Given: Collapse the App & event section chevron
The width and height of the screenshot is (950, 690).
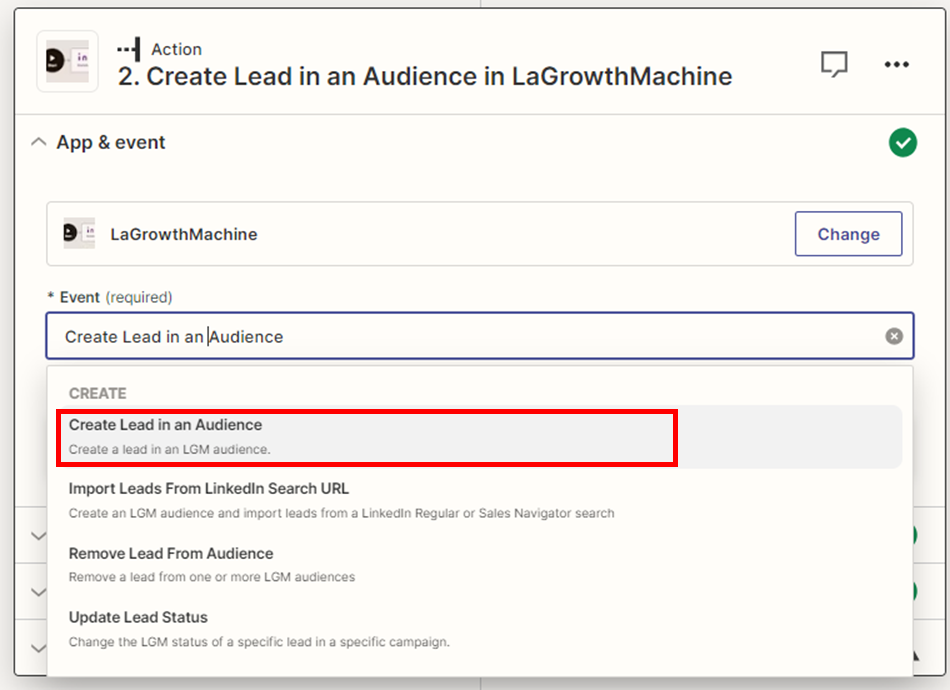Looking at the screenshot, I should point(39,143).
